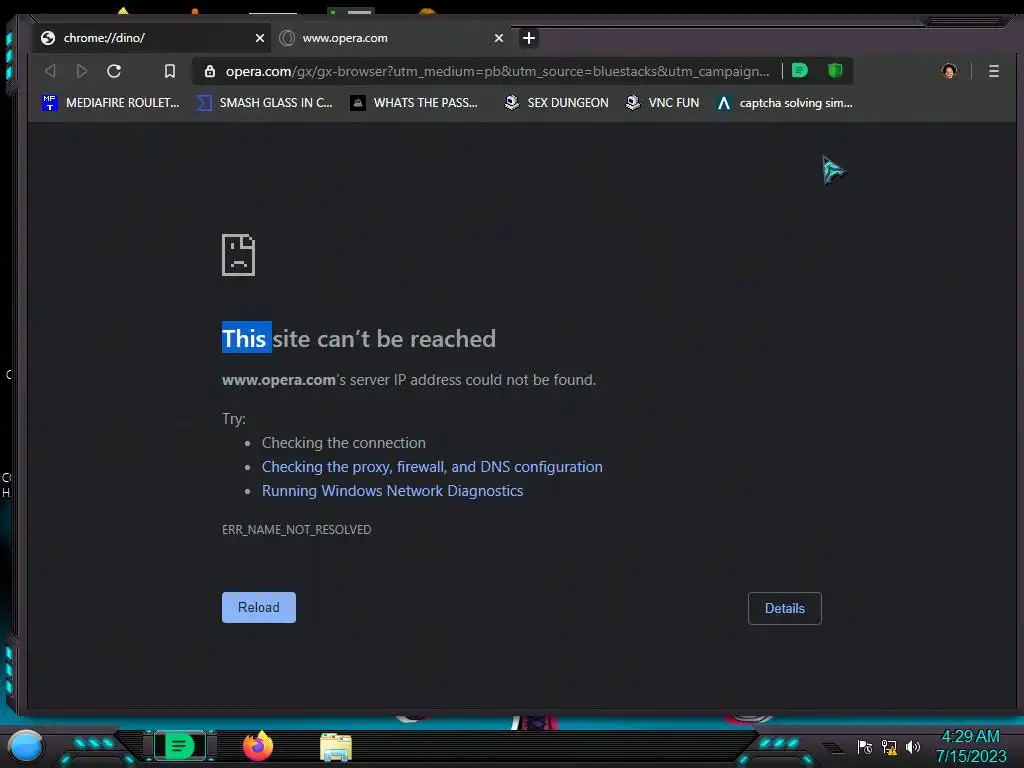Open green chat app in taskbar

(x=180, y=746)
